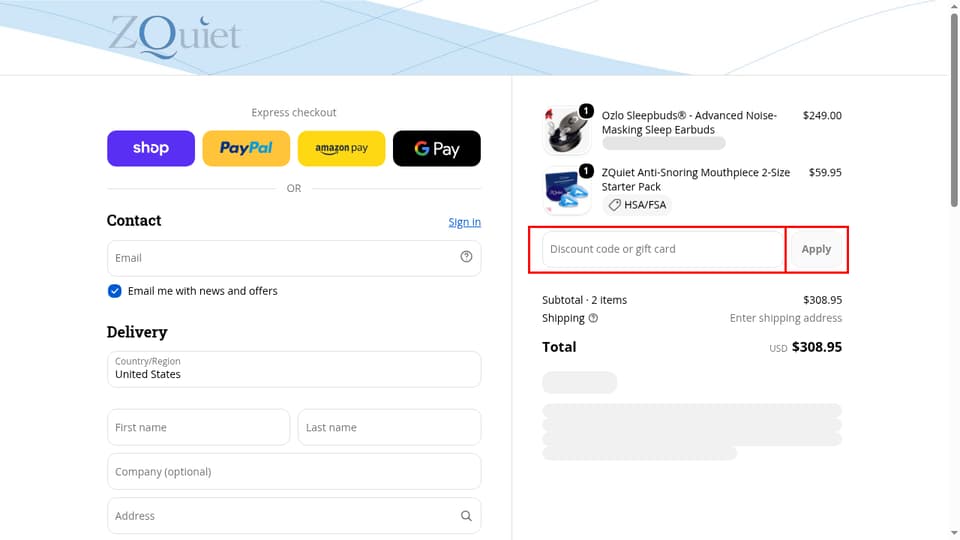Viewport: 960px width, 540px height.
Task: Focus the Email input field
Action: click(x=294, y=258)
